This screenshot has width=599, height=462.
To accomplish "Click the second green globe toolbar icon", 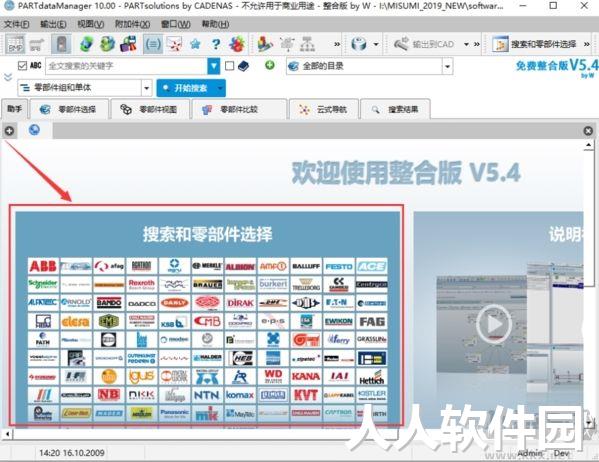I will pyautogui.click(x=107, y=44).
